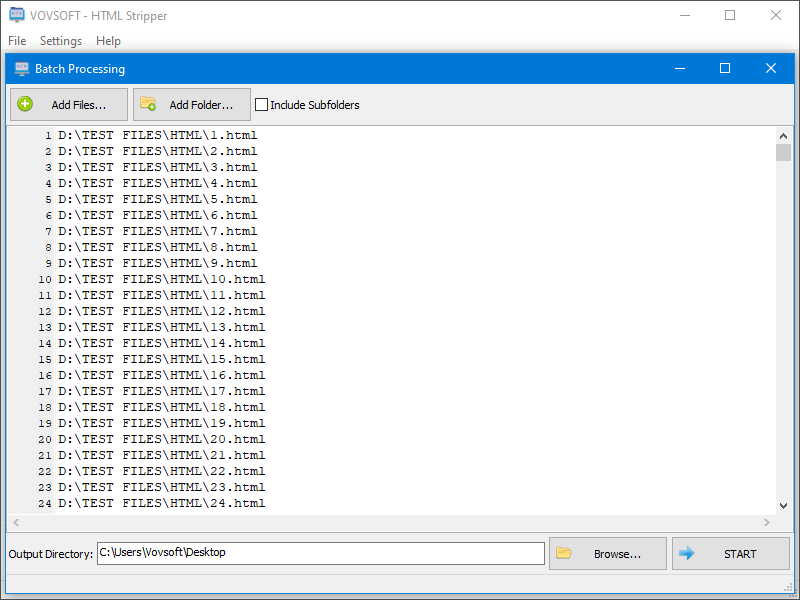800x600 pixels.
Task: Enable the Include Subfolders checkbox
Action: click(x=262, y=104)
